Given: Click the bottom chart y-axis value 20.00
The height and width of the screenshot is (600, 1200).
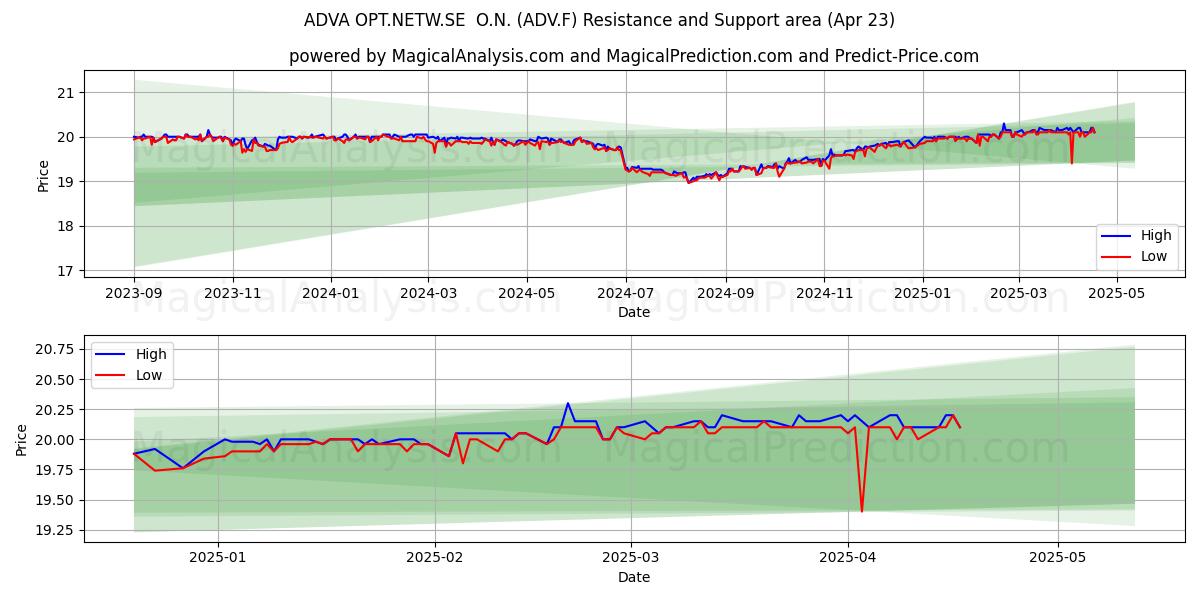Looking at the screenshot, I should coord(57,440).
